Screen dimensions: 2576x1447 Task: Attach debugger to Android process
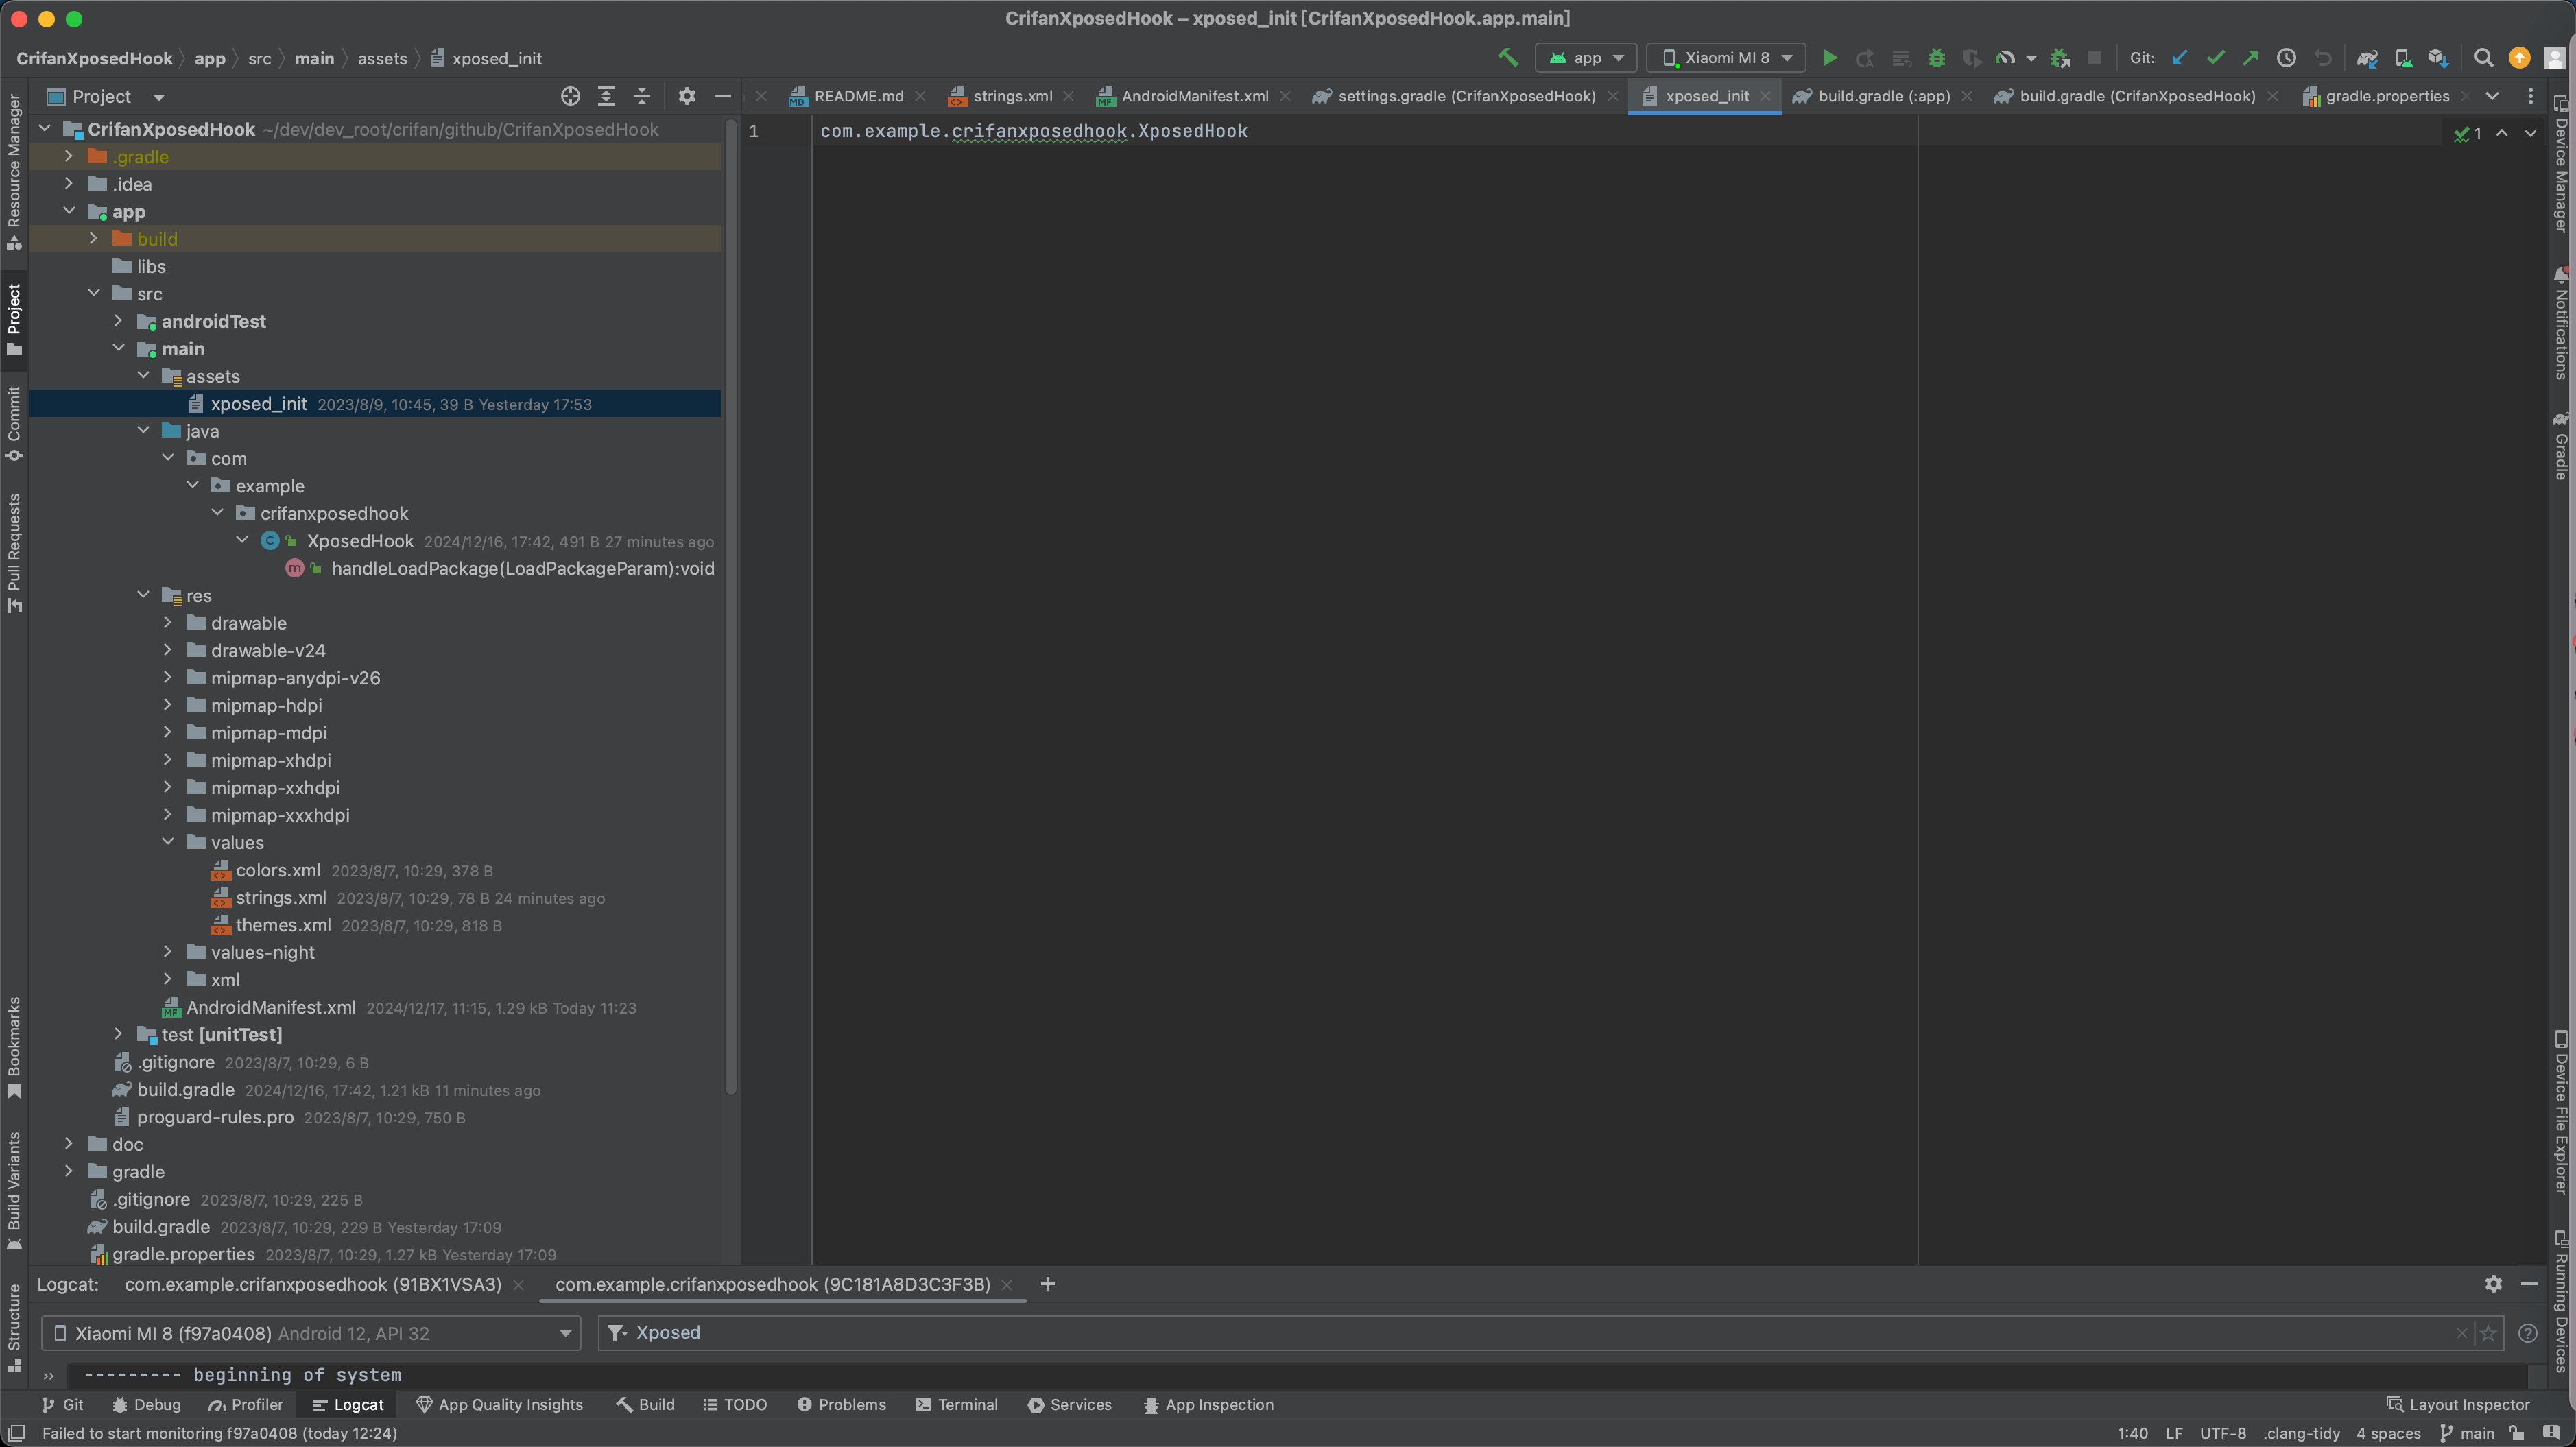2059,58
